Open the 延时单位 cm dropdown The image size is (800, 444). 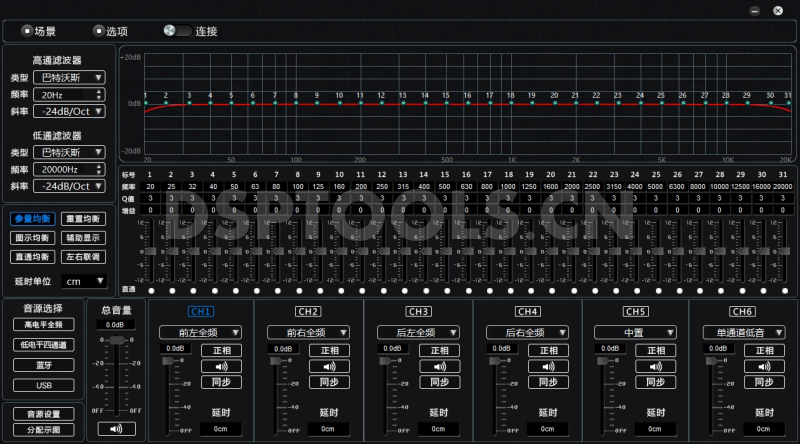pos(84,281)
